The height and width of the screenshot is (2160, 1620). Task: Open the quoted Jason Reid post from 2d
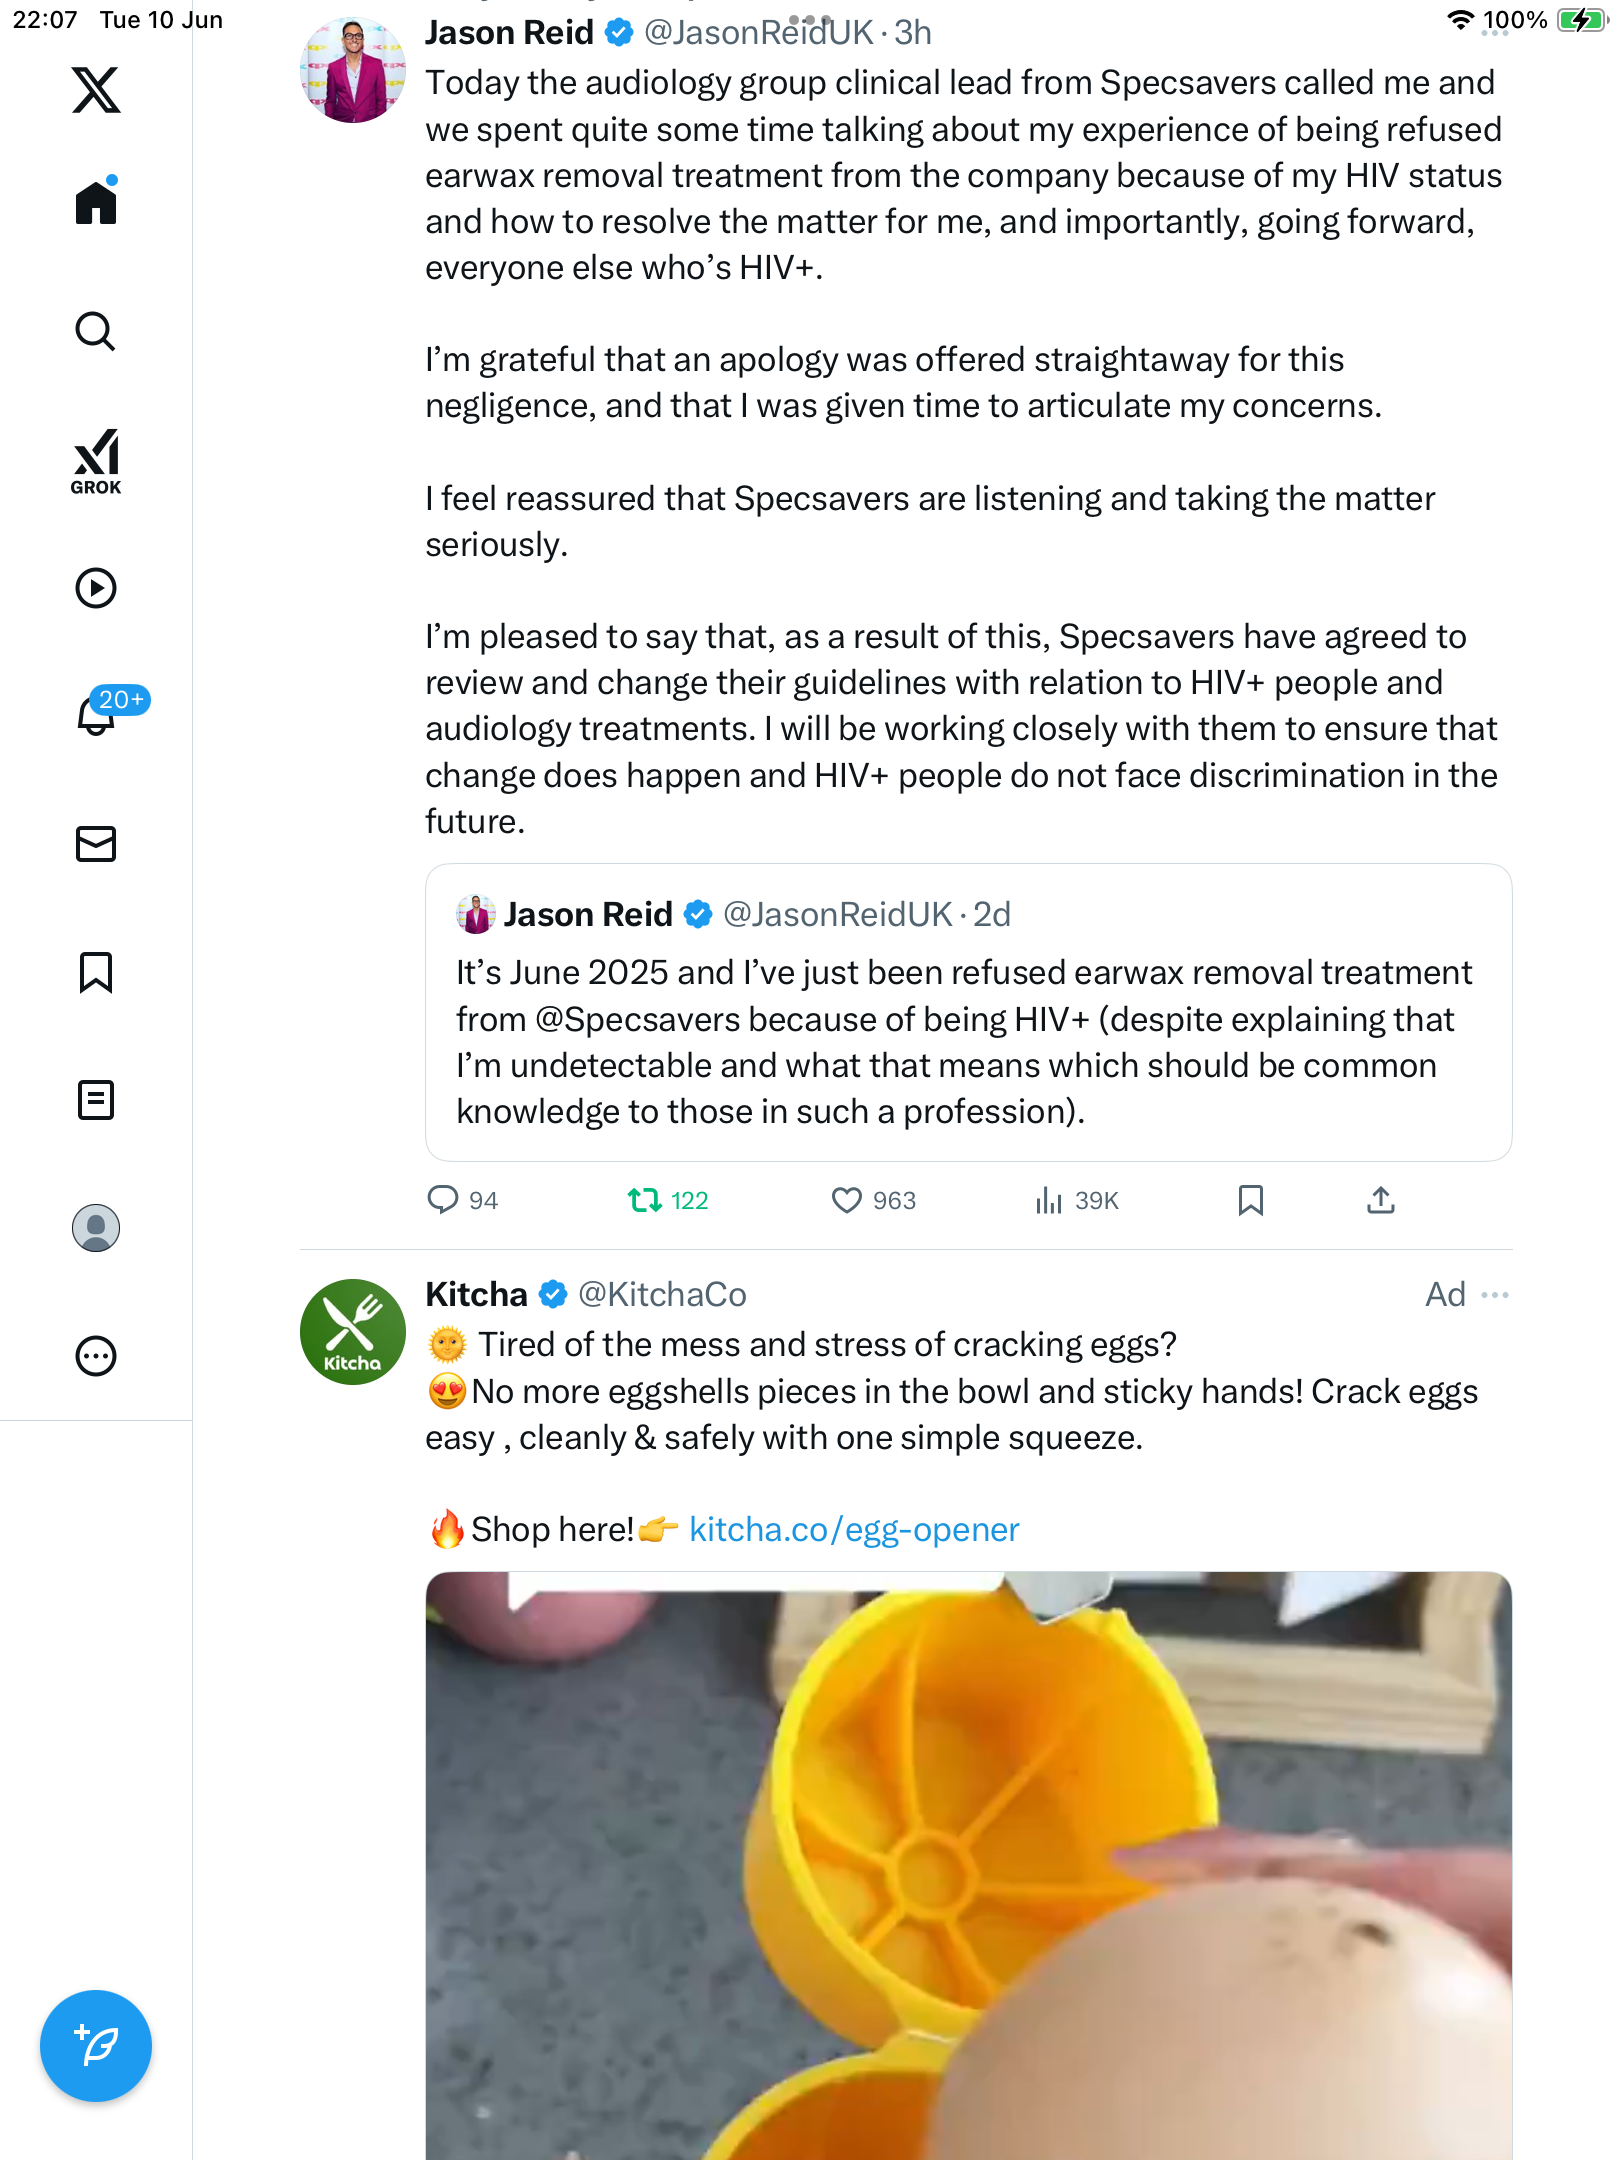[968, 1012]
